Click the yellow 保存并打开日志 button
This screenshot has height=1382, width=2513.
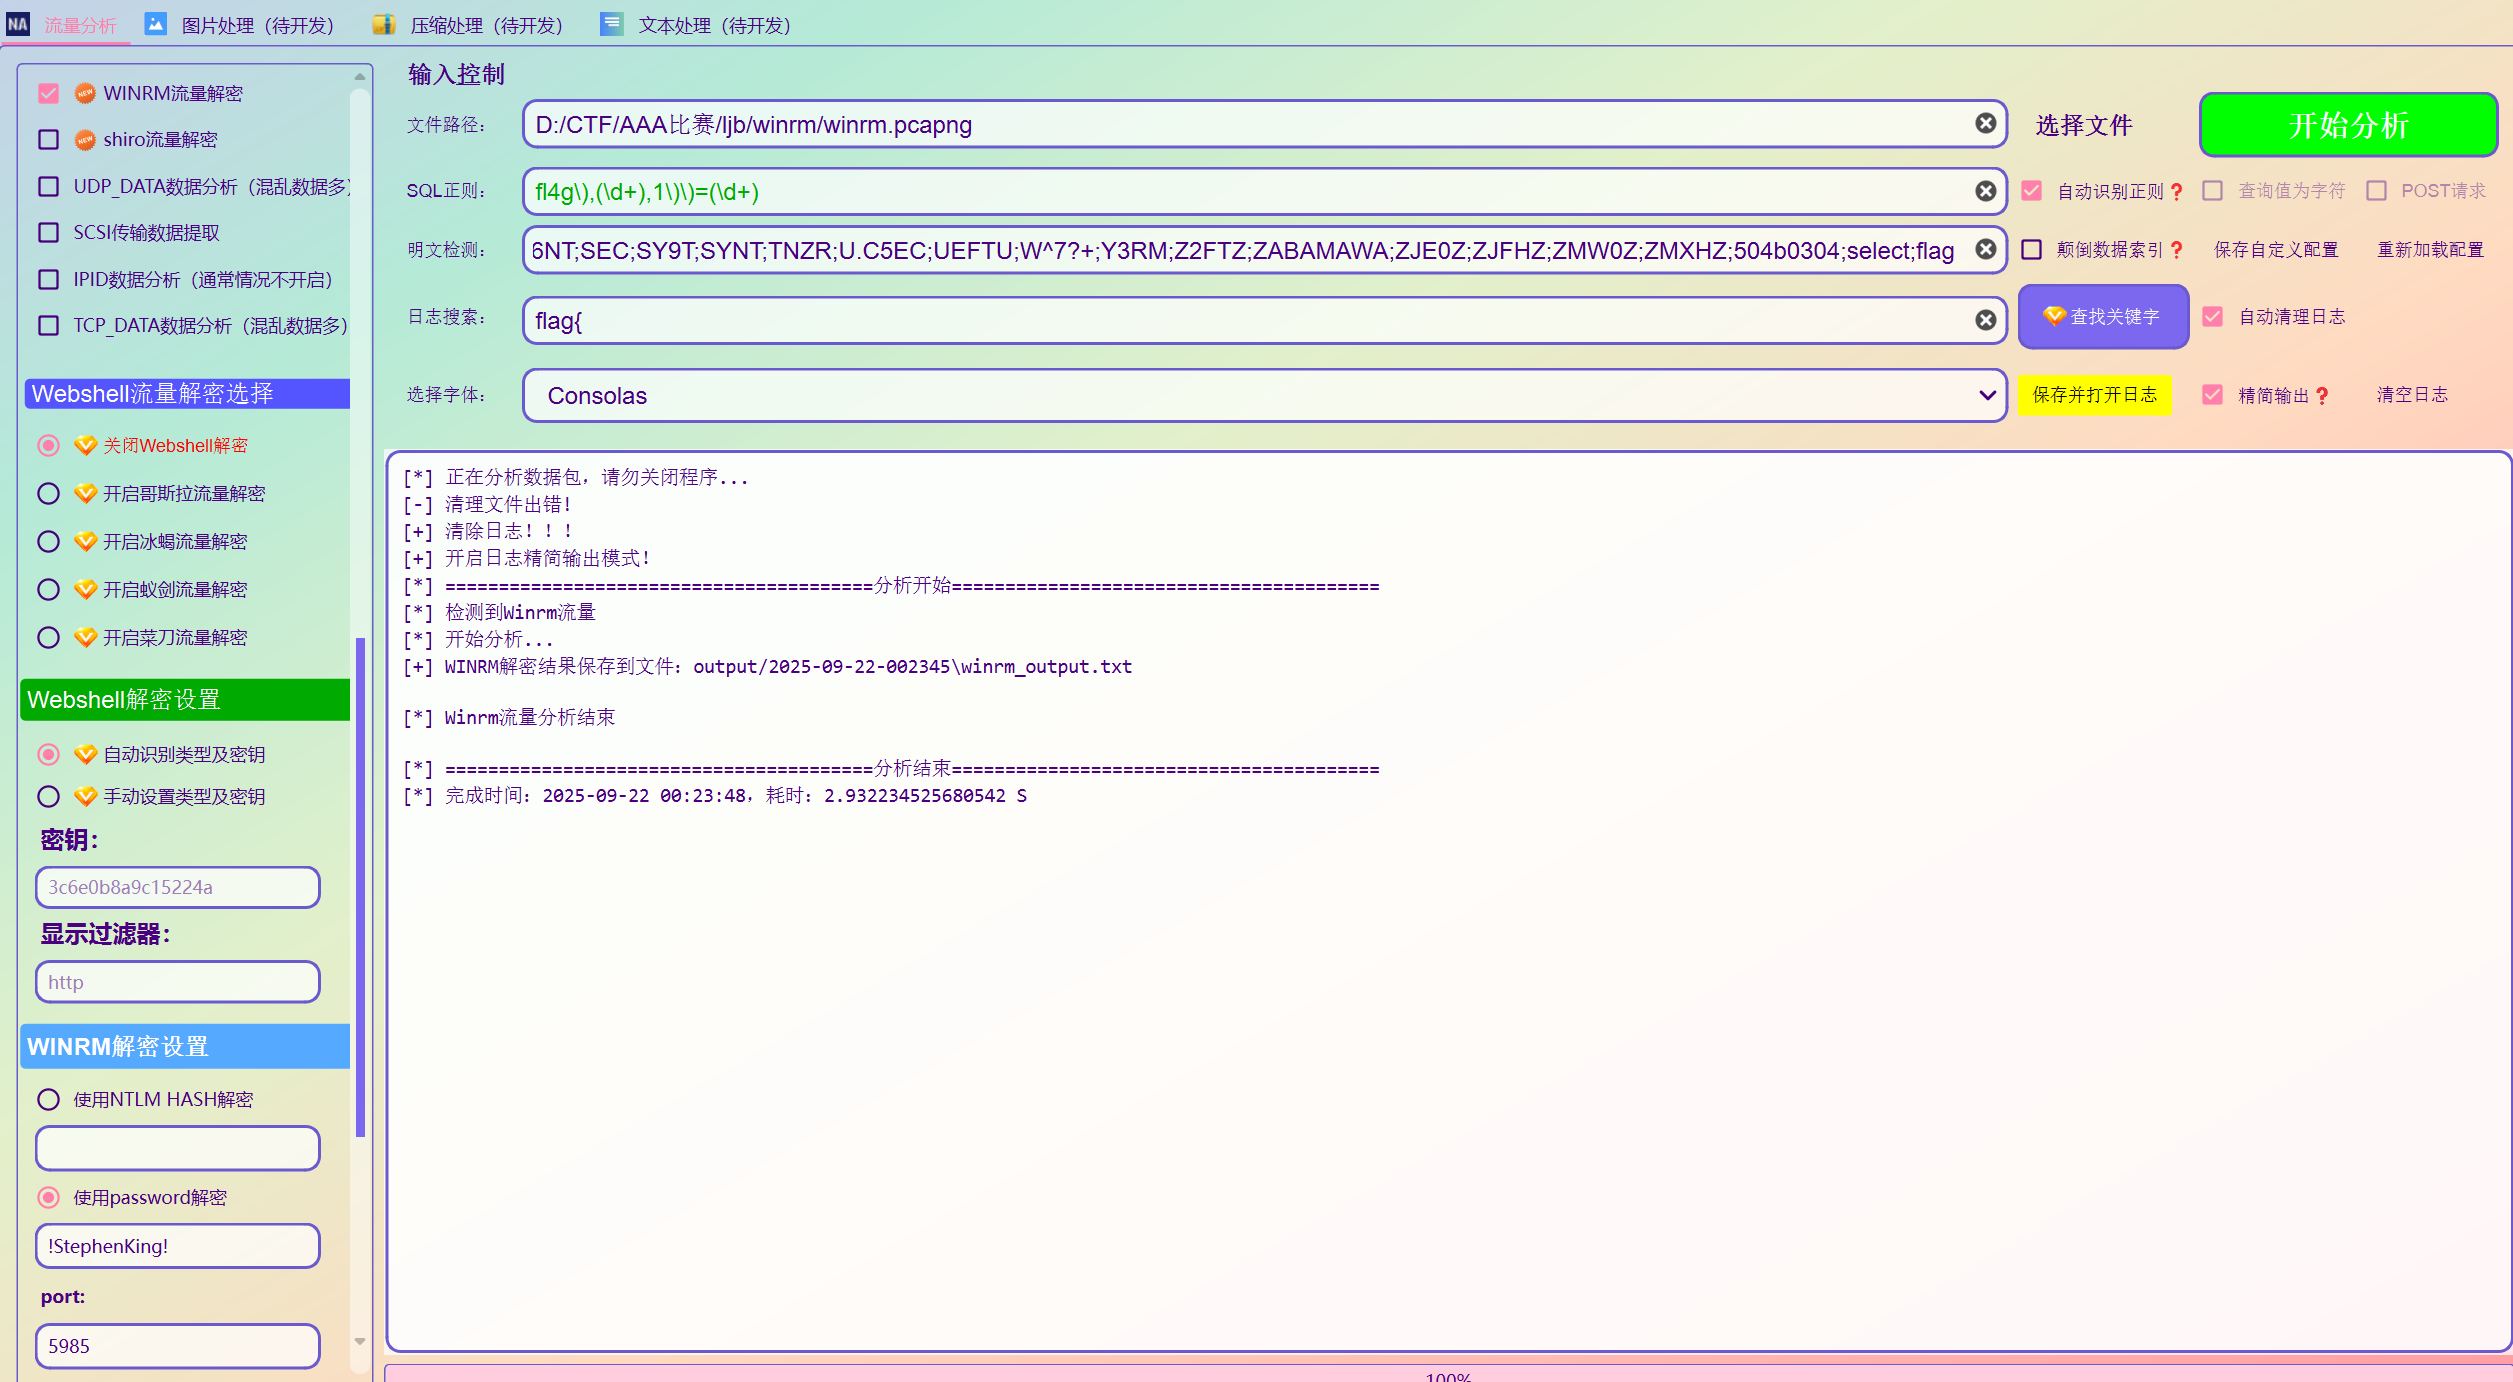2094,395
